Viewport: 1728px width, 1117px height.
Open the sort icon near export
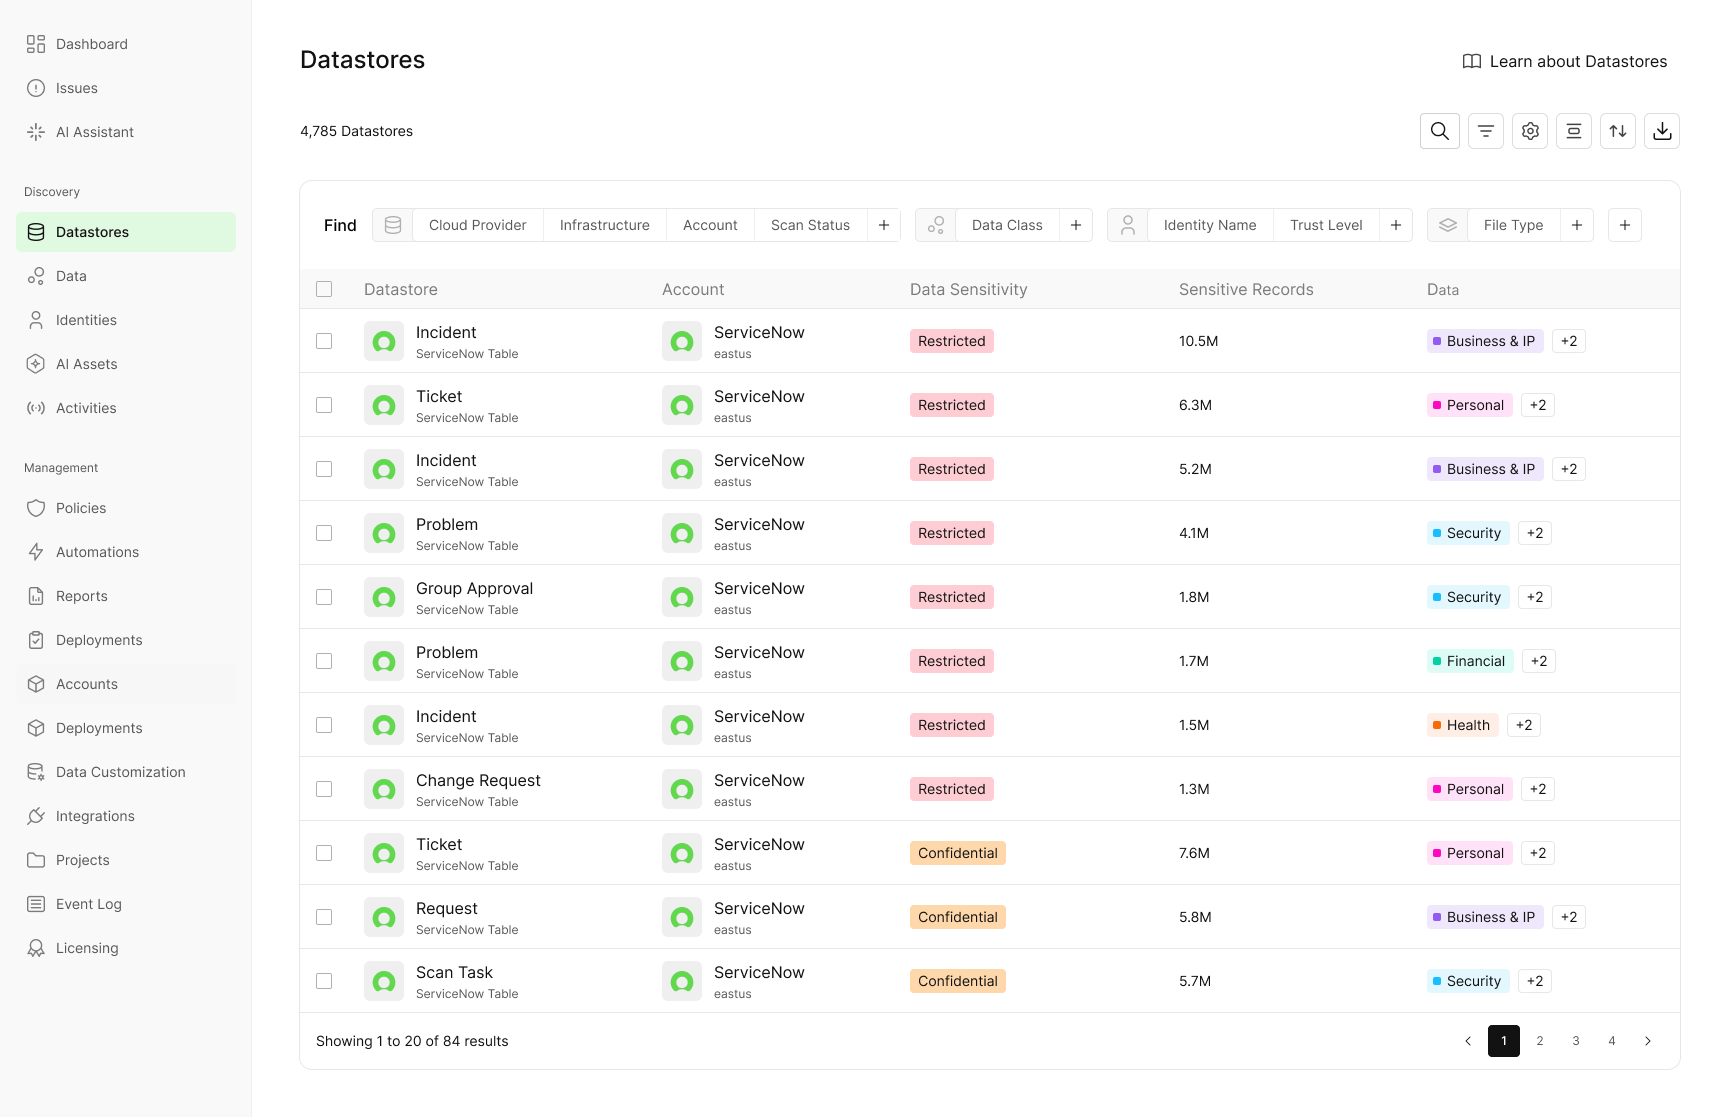tap(1617, 131)
